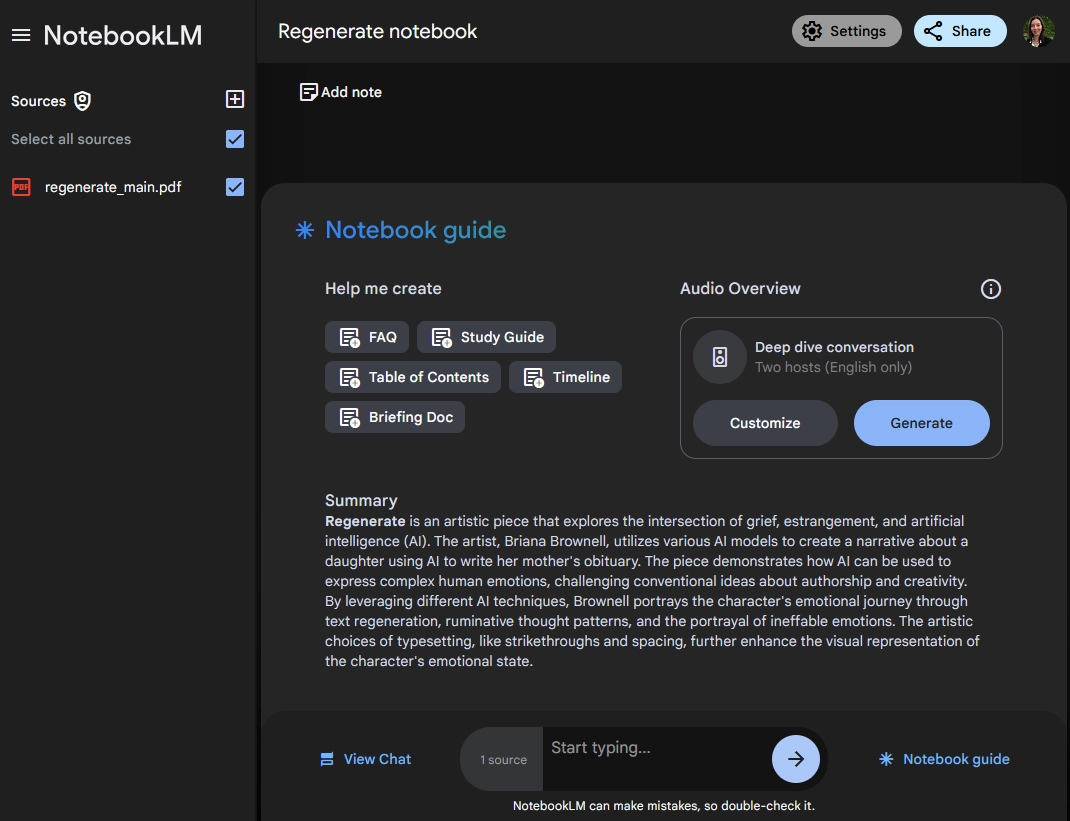
Task: Generate the deep dive audio conversation
Action: [x=921, y=423]
